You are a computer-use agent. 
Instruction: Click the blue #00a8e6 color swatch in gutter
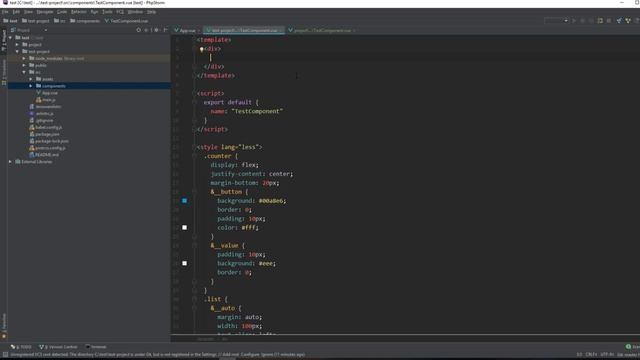(x=184, y=201)
